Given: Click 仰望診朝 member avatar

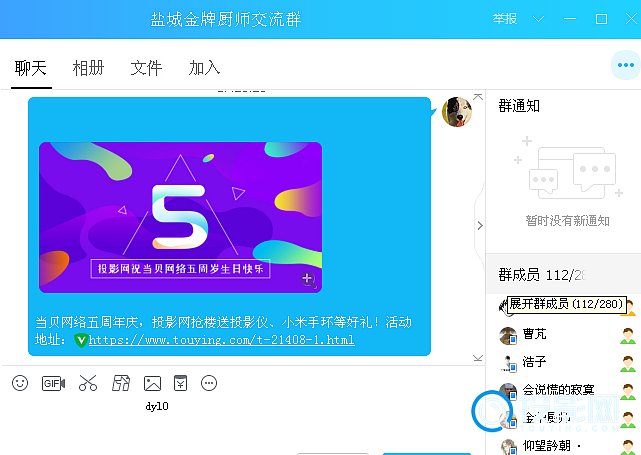Looking at the screenshot, I should coord(508,446).
